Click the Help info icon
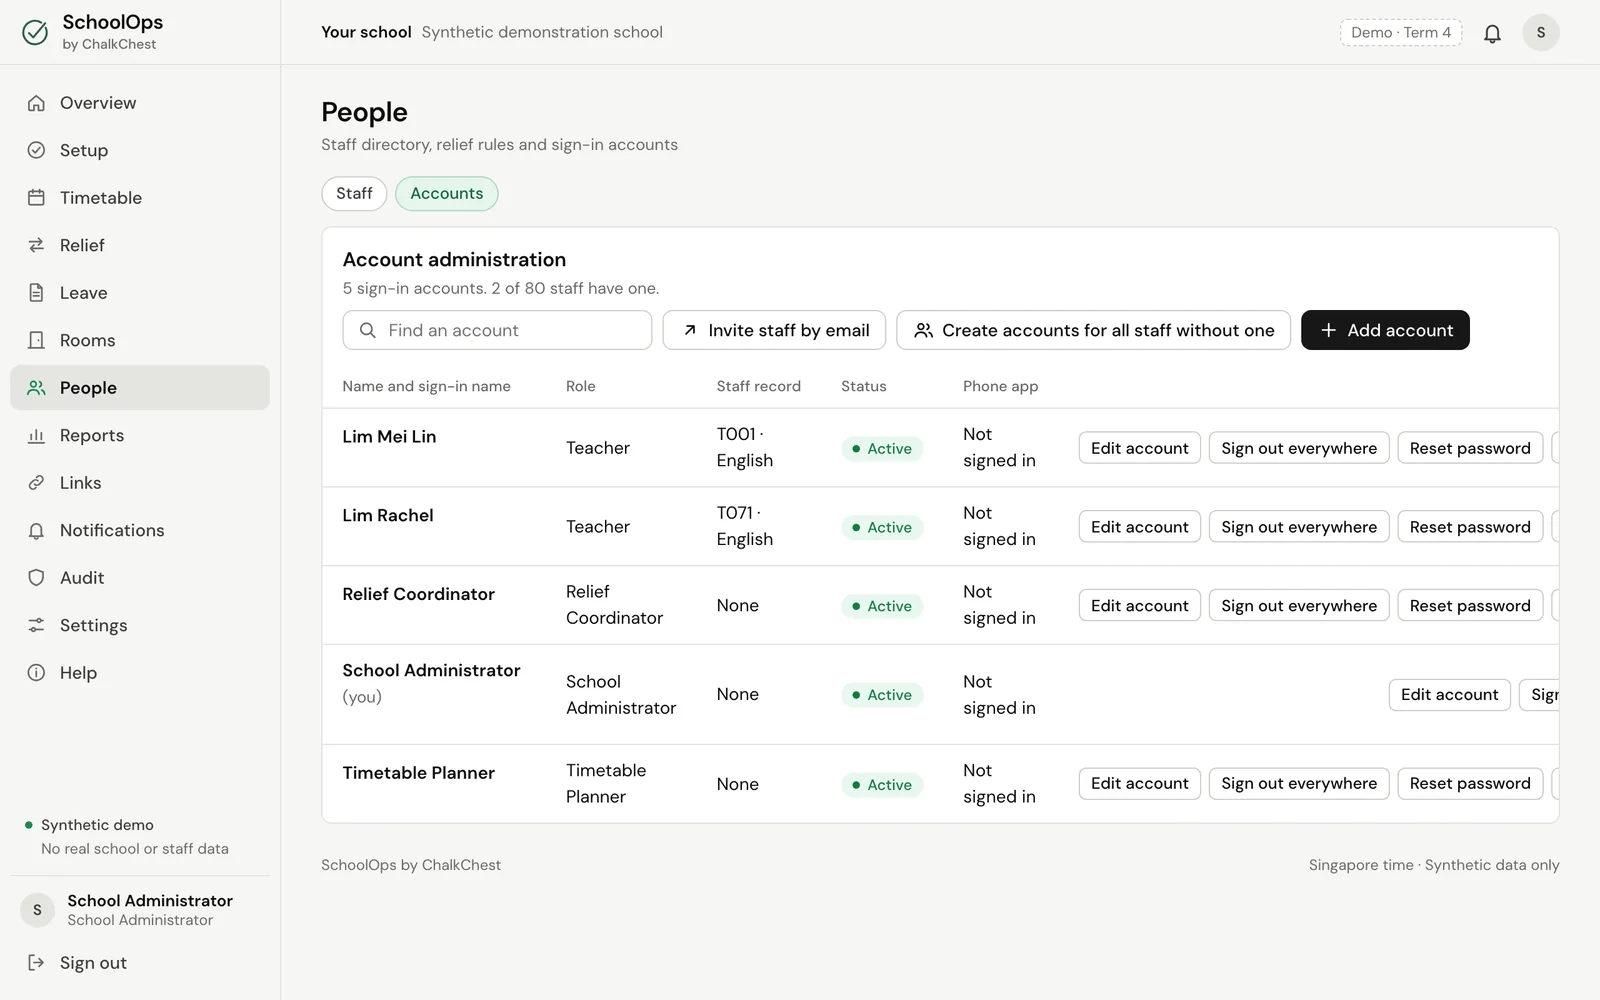1600x1000 pixels. click(37, 673)
